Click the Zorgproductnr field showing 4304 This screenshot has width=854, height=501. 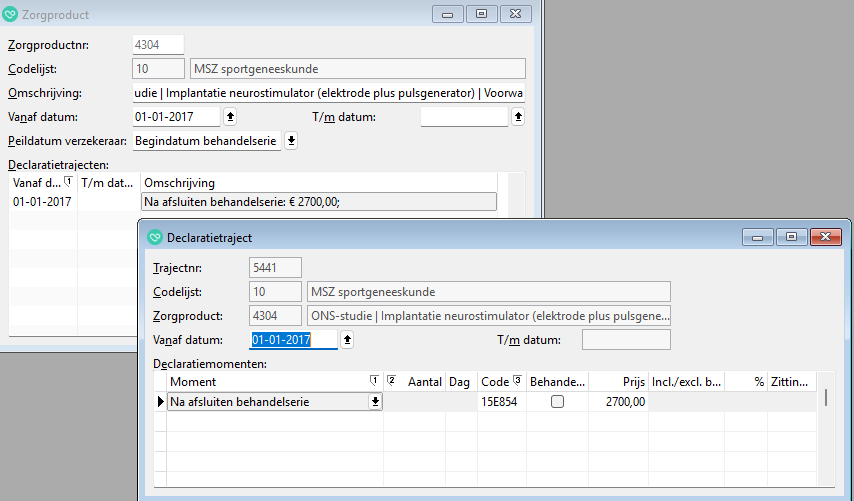click(x=158, y=45)
